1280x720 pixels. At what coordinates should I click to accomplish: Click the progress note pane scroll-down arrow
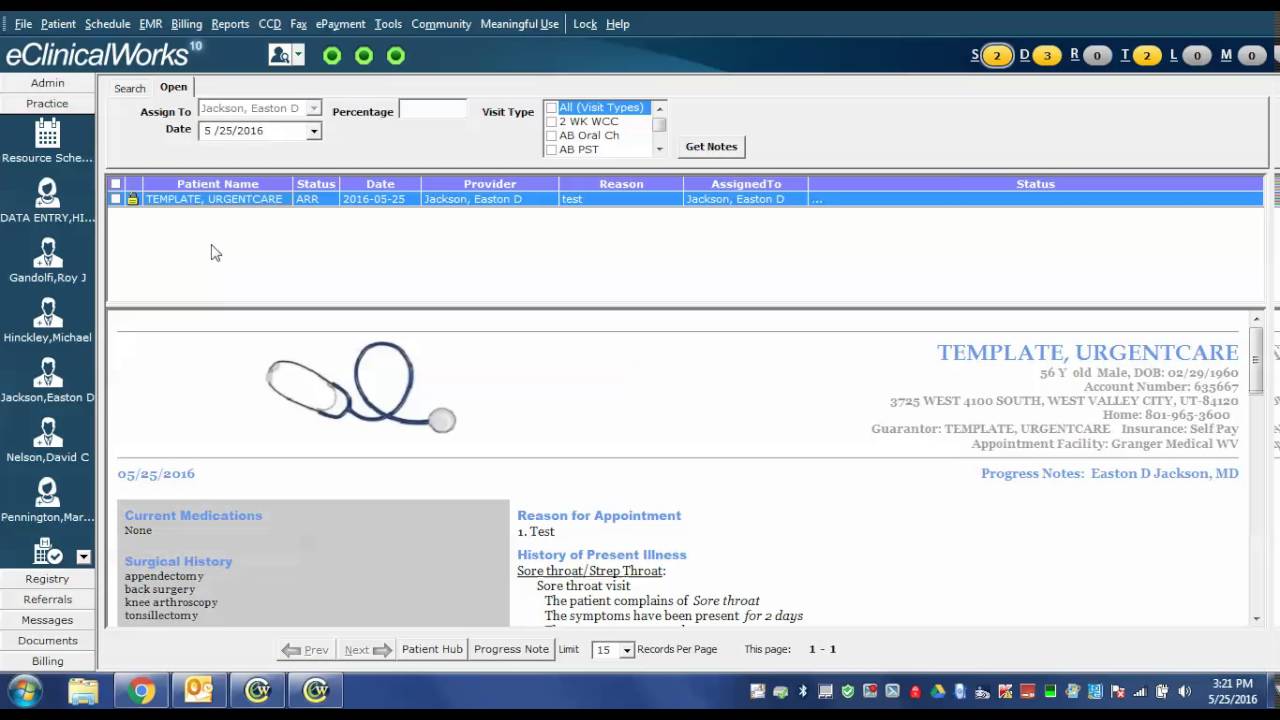1257,619
